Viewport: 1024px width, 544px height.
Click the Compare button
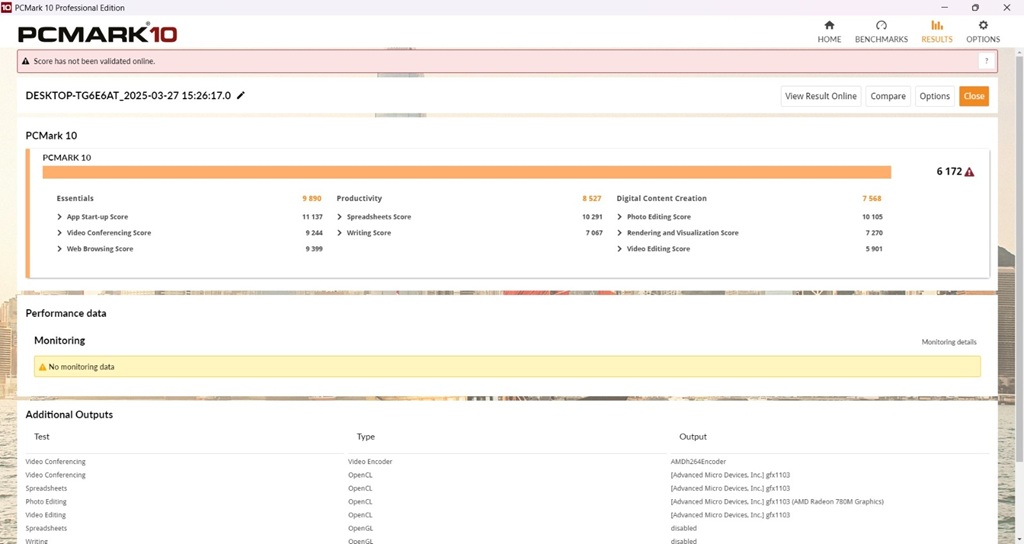click(x=888, y=96)
